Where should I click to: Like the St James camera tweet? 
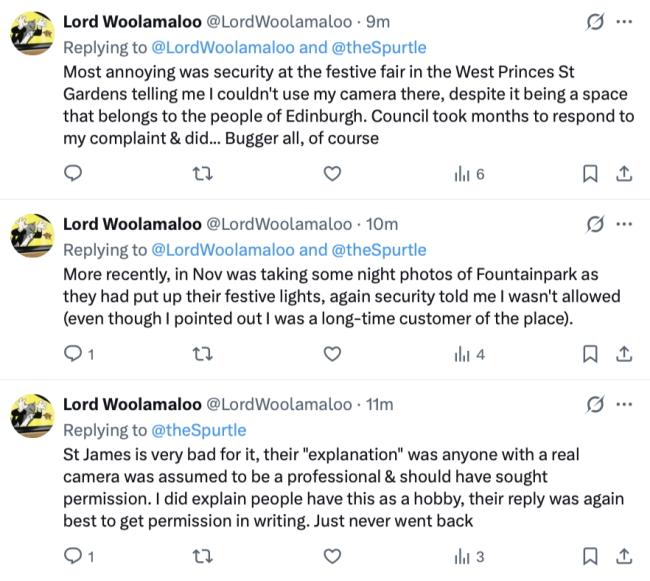click(x=332, y=556)
